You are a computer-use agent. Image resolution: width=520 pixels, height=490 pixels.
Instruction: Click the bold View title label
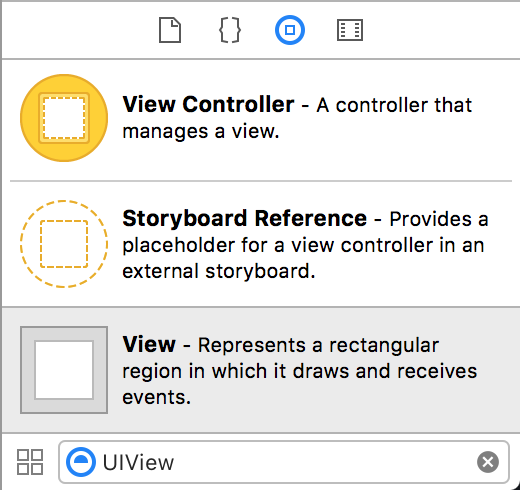click(149, 344)
